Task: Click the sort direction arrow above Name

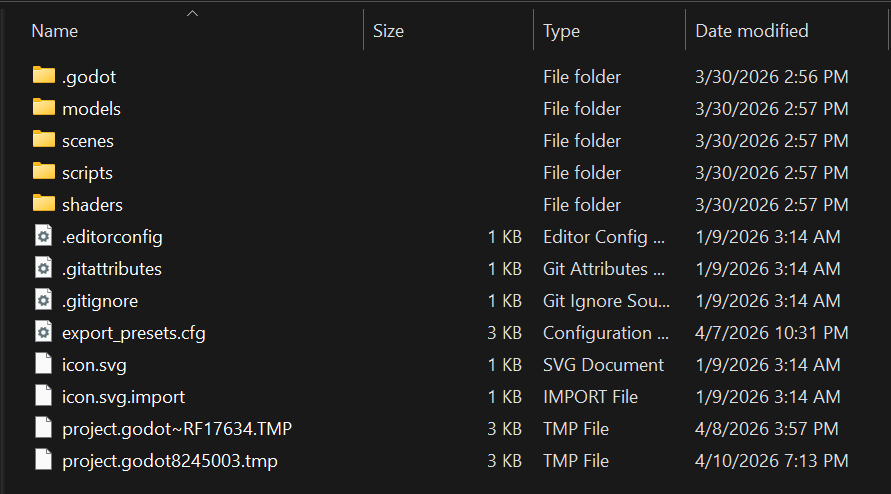Action: click(192, 13)
